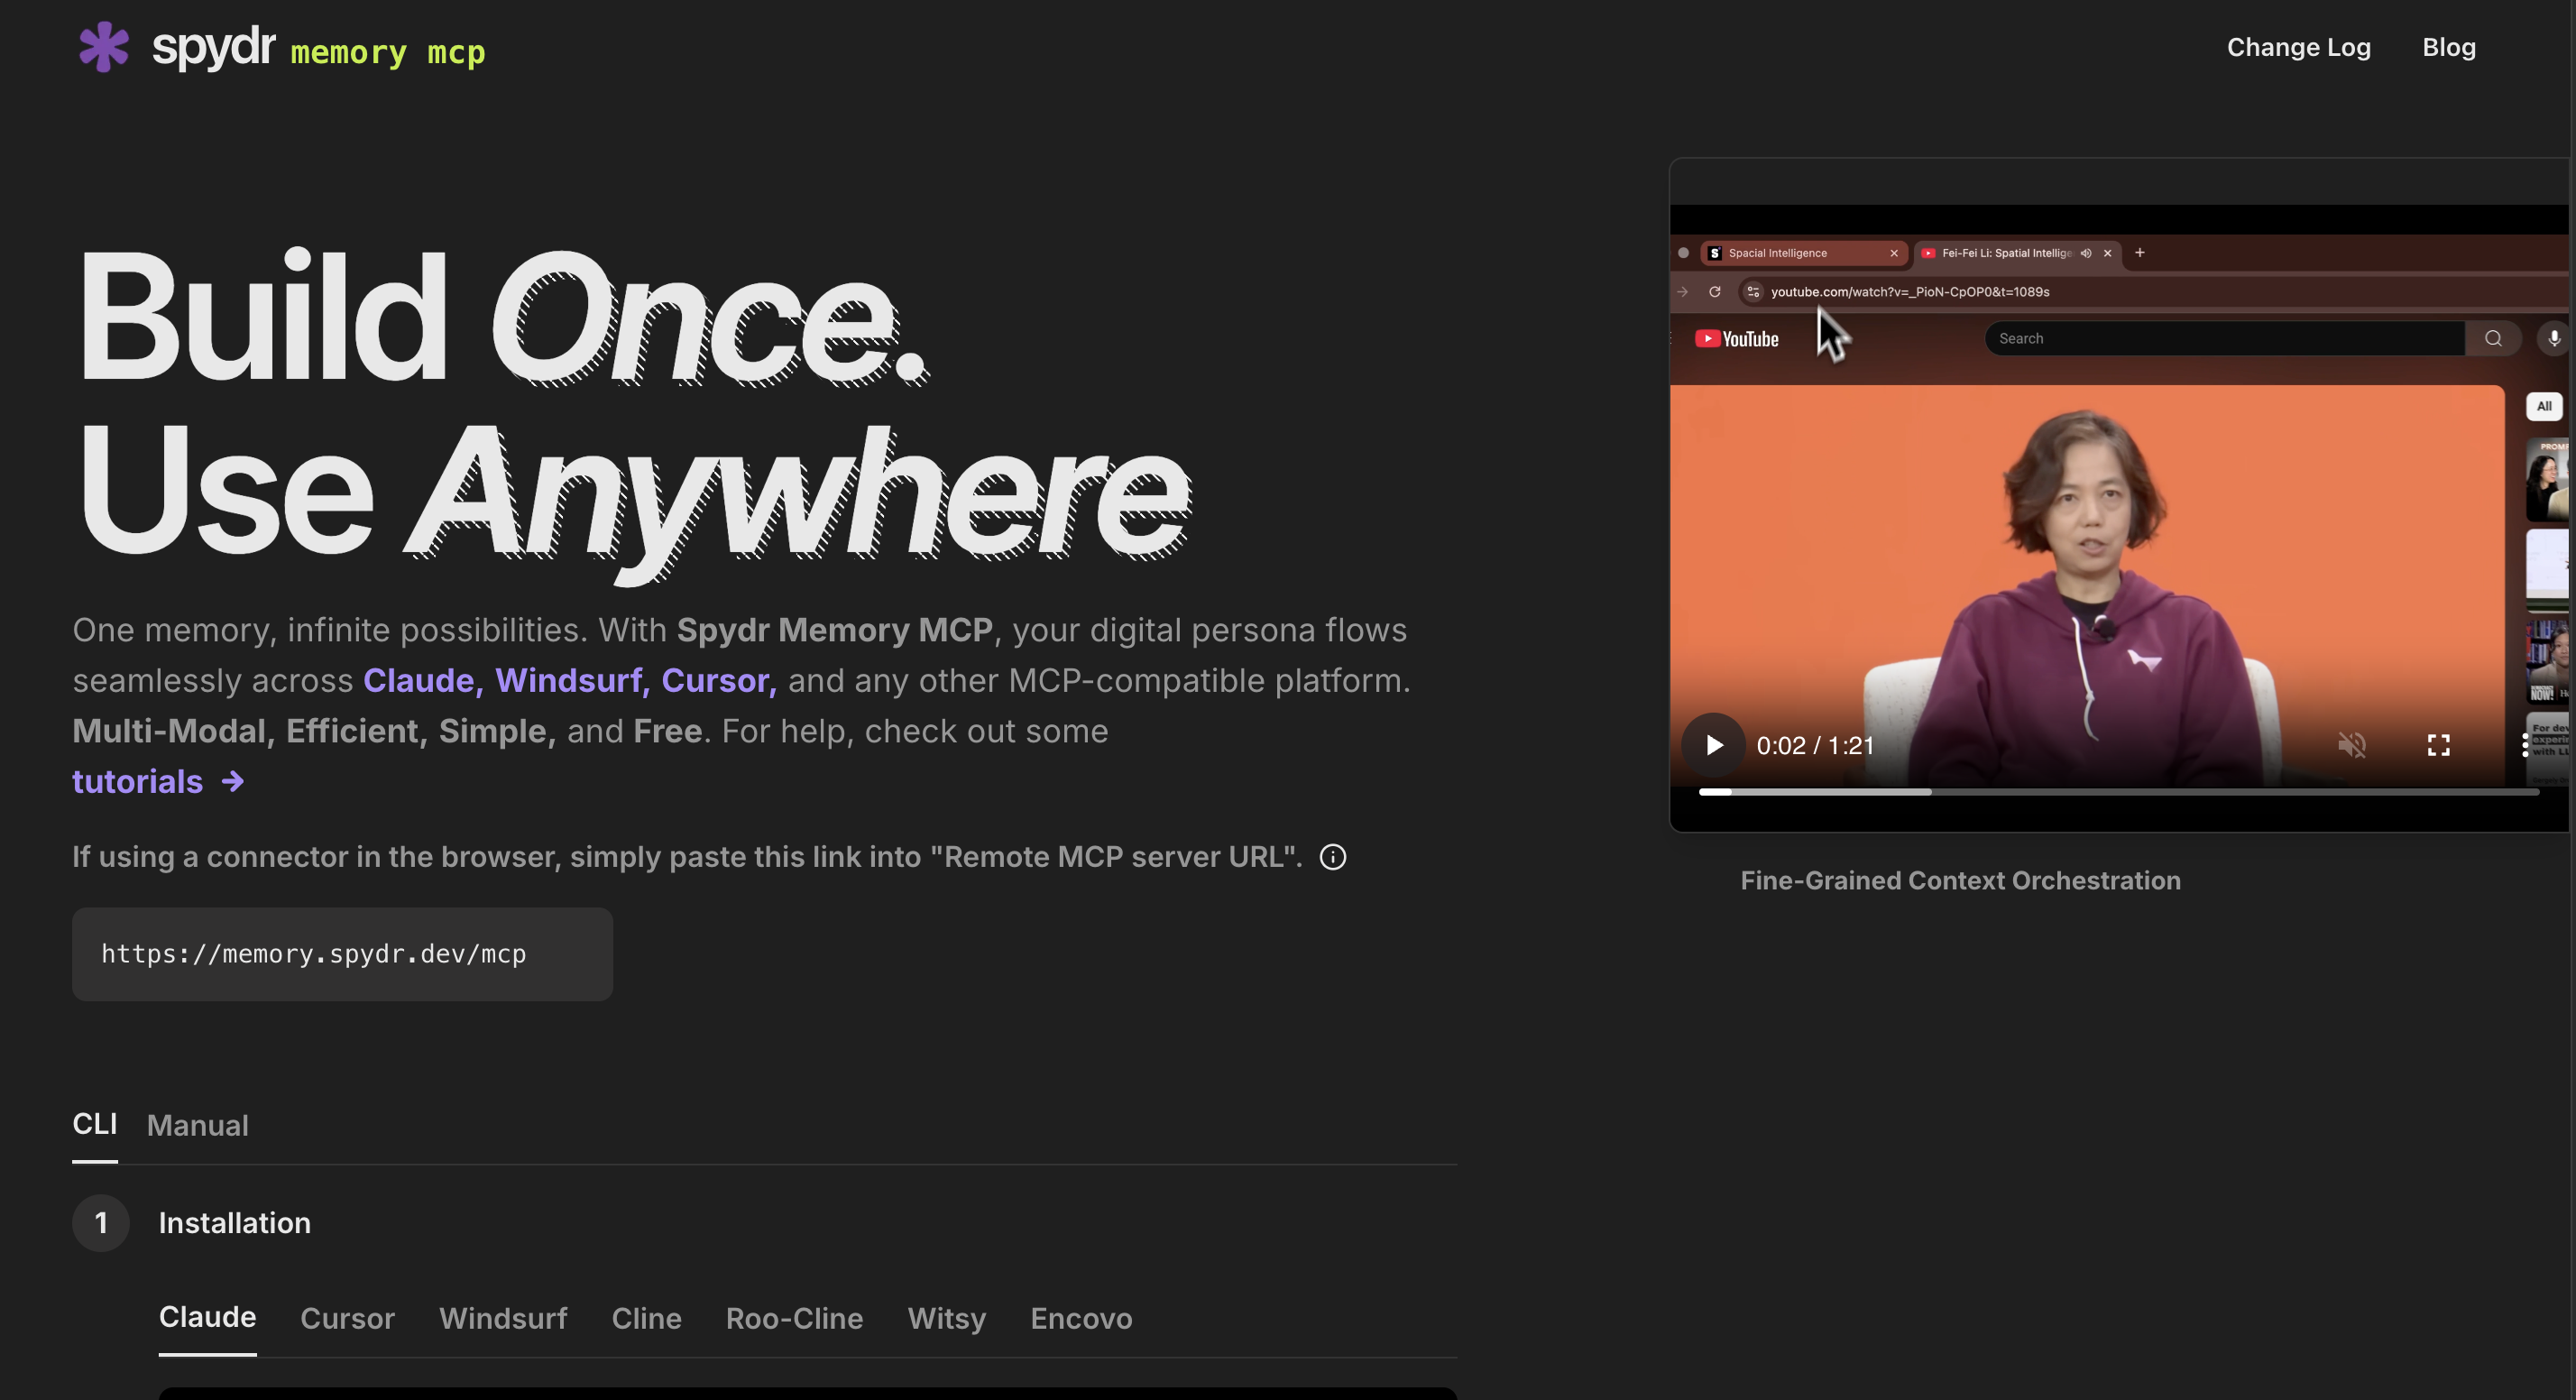Screen dimensions: 2576x1400
Task: Click the YouTube logo in the video
Action: pyautogui.click(x=1737, y=339)
